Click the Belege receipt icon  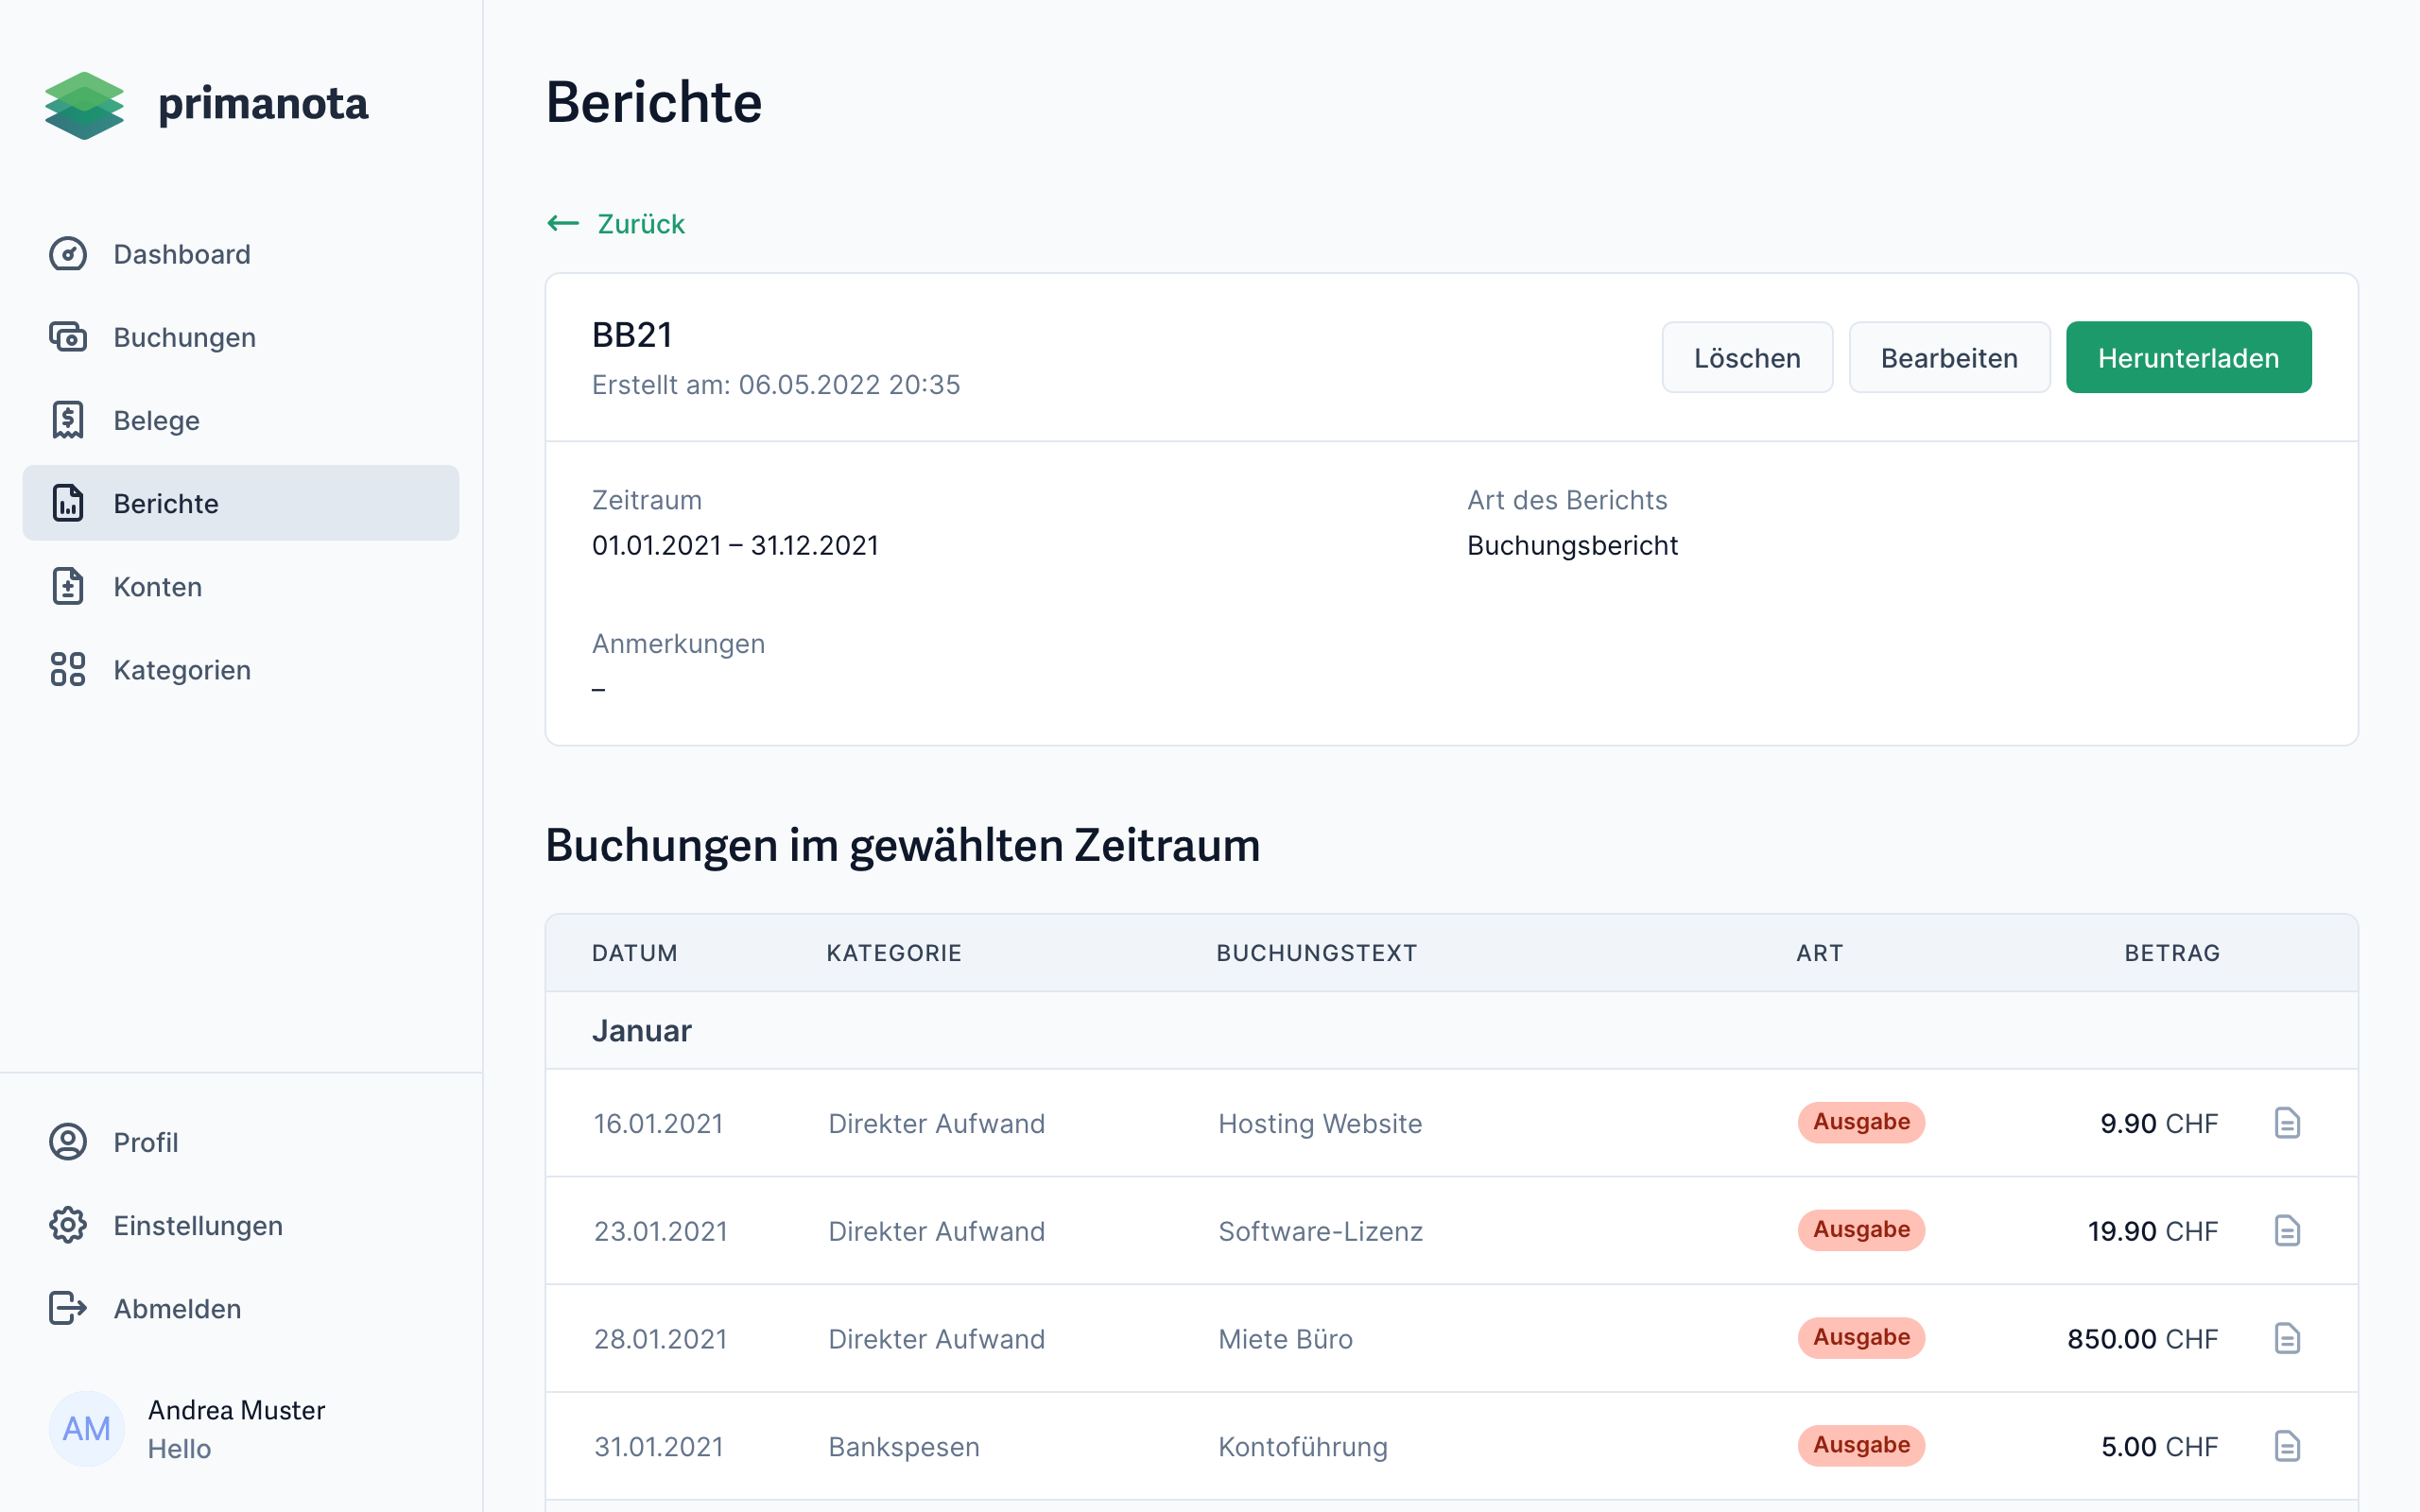tap(68, 420)
